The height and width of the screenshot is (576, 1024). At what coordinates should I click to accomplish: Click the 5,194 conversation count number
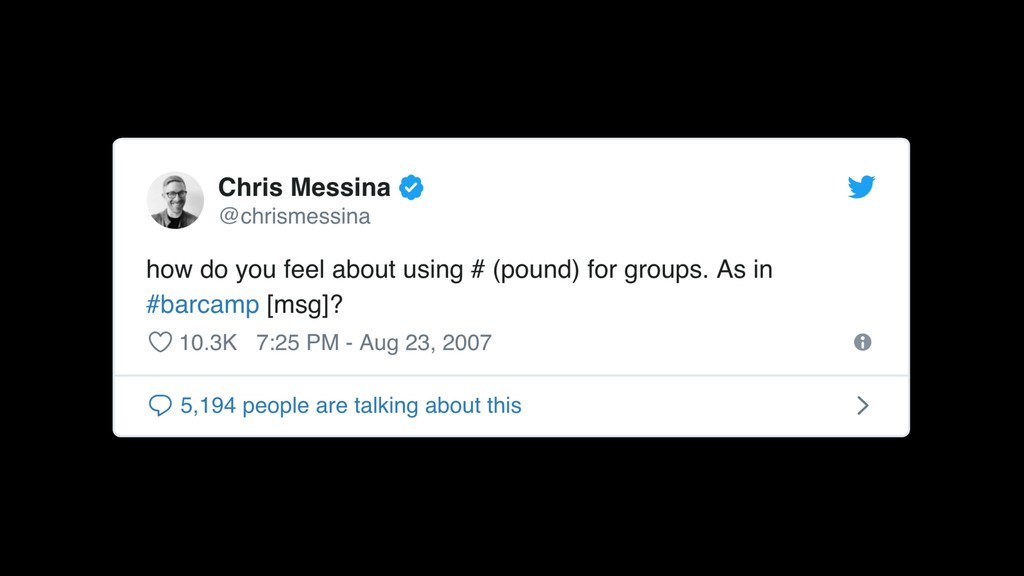[208, 406]
